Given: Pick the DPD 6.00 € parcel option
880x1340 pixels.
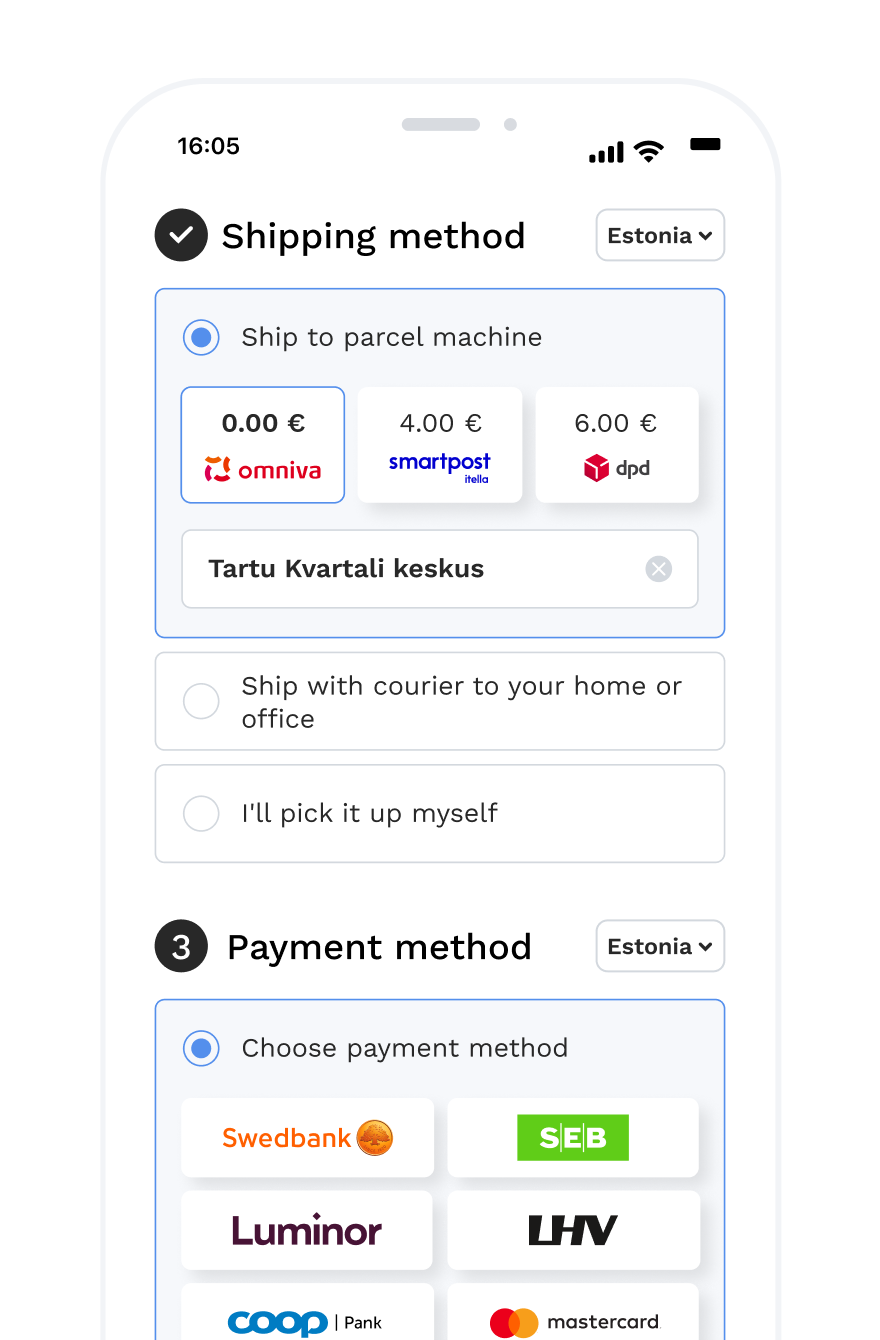Looking at the screenshot, I should 617,445.
